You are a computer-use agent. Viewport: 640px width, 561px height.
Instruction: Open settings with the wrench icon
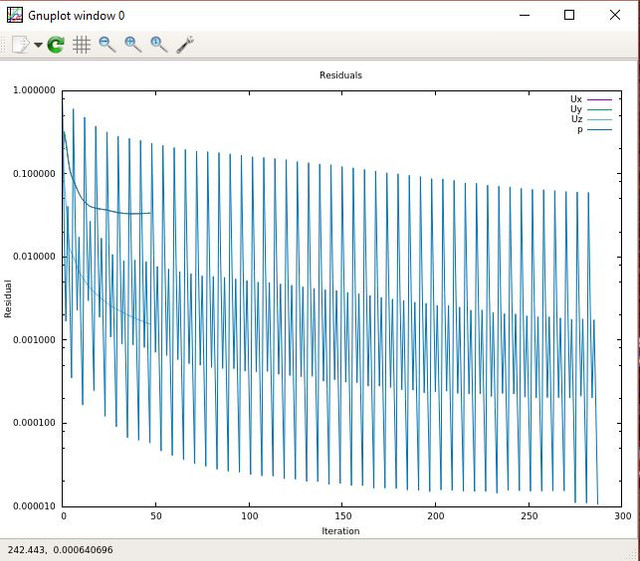click(185, 45)
